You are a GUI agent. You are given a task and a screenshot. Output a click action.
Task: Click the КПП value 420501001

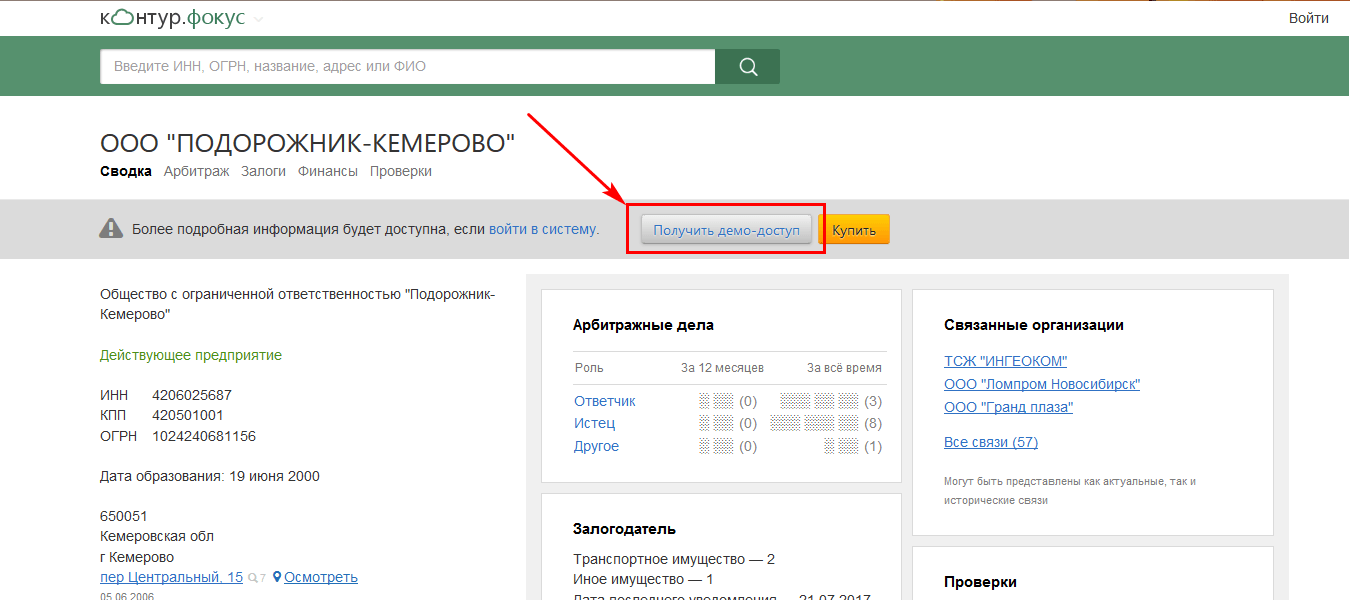pyautogui.click(x=188, y=415)
